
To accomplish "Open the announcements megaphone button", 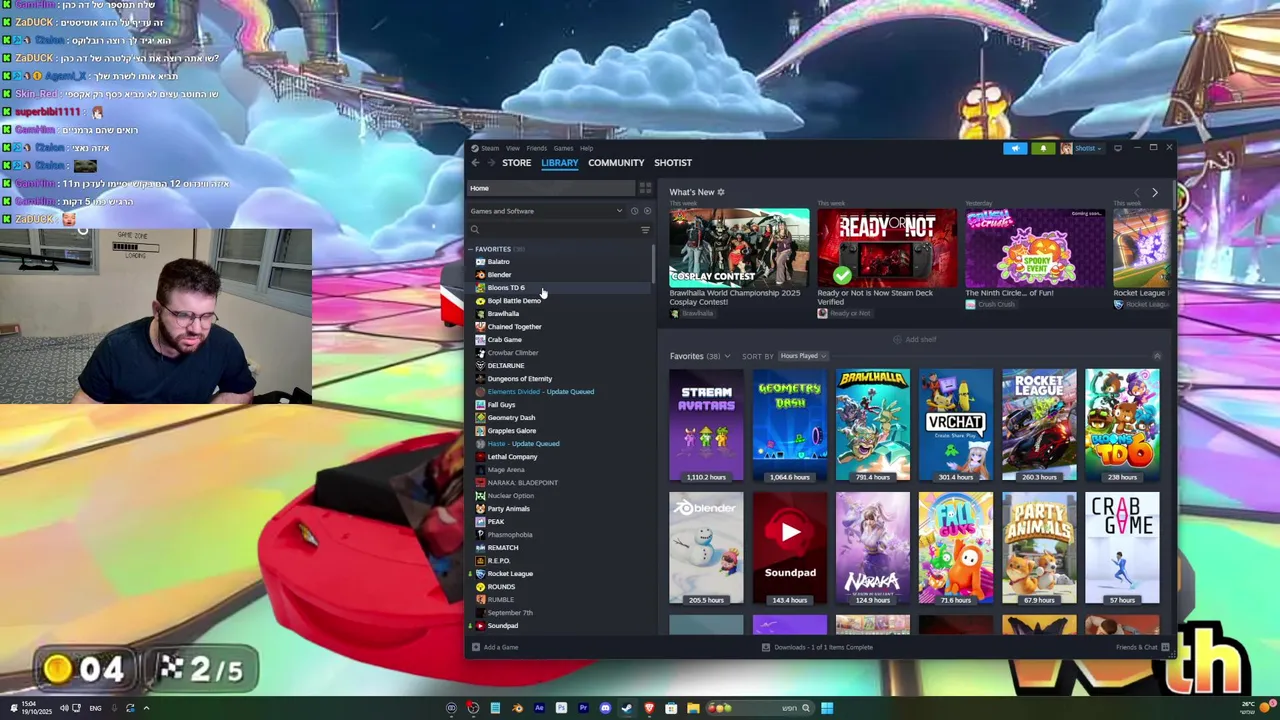I will (1015, 148).
